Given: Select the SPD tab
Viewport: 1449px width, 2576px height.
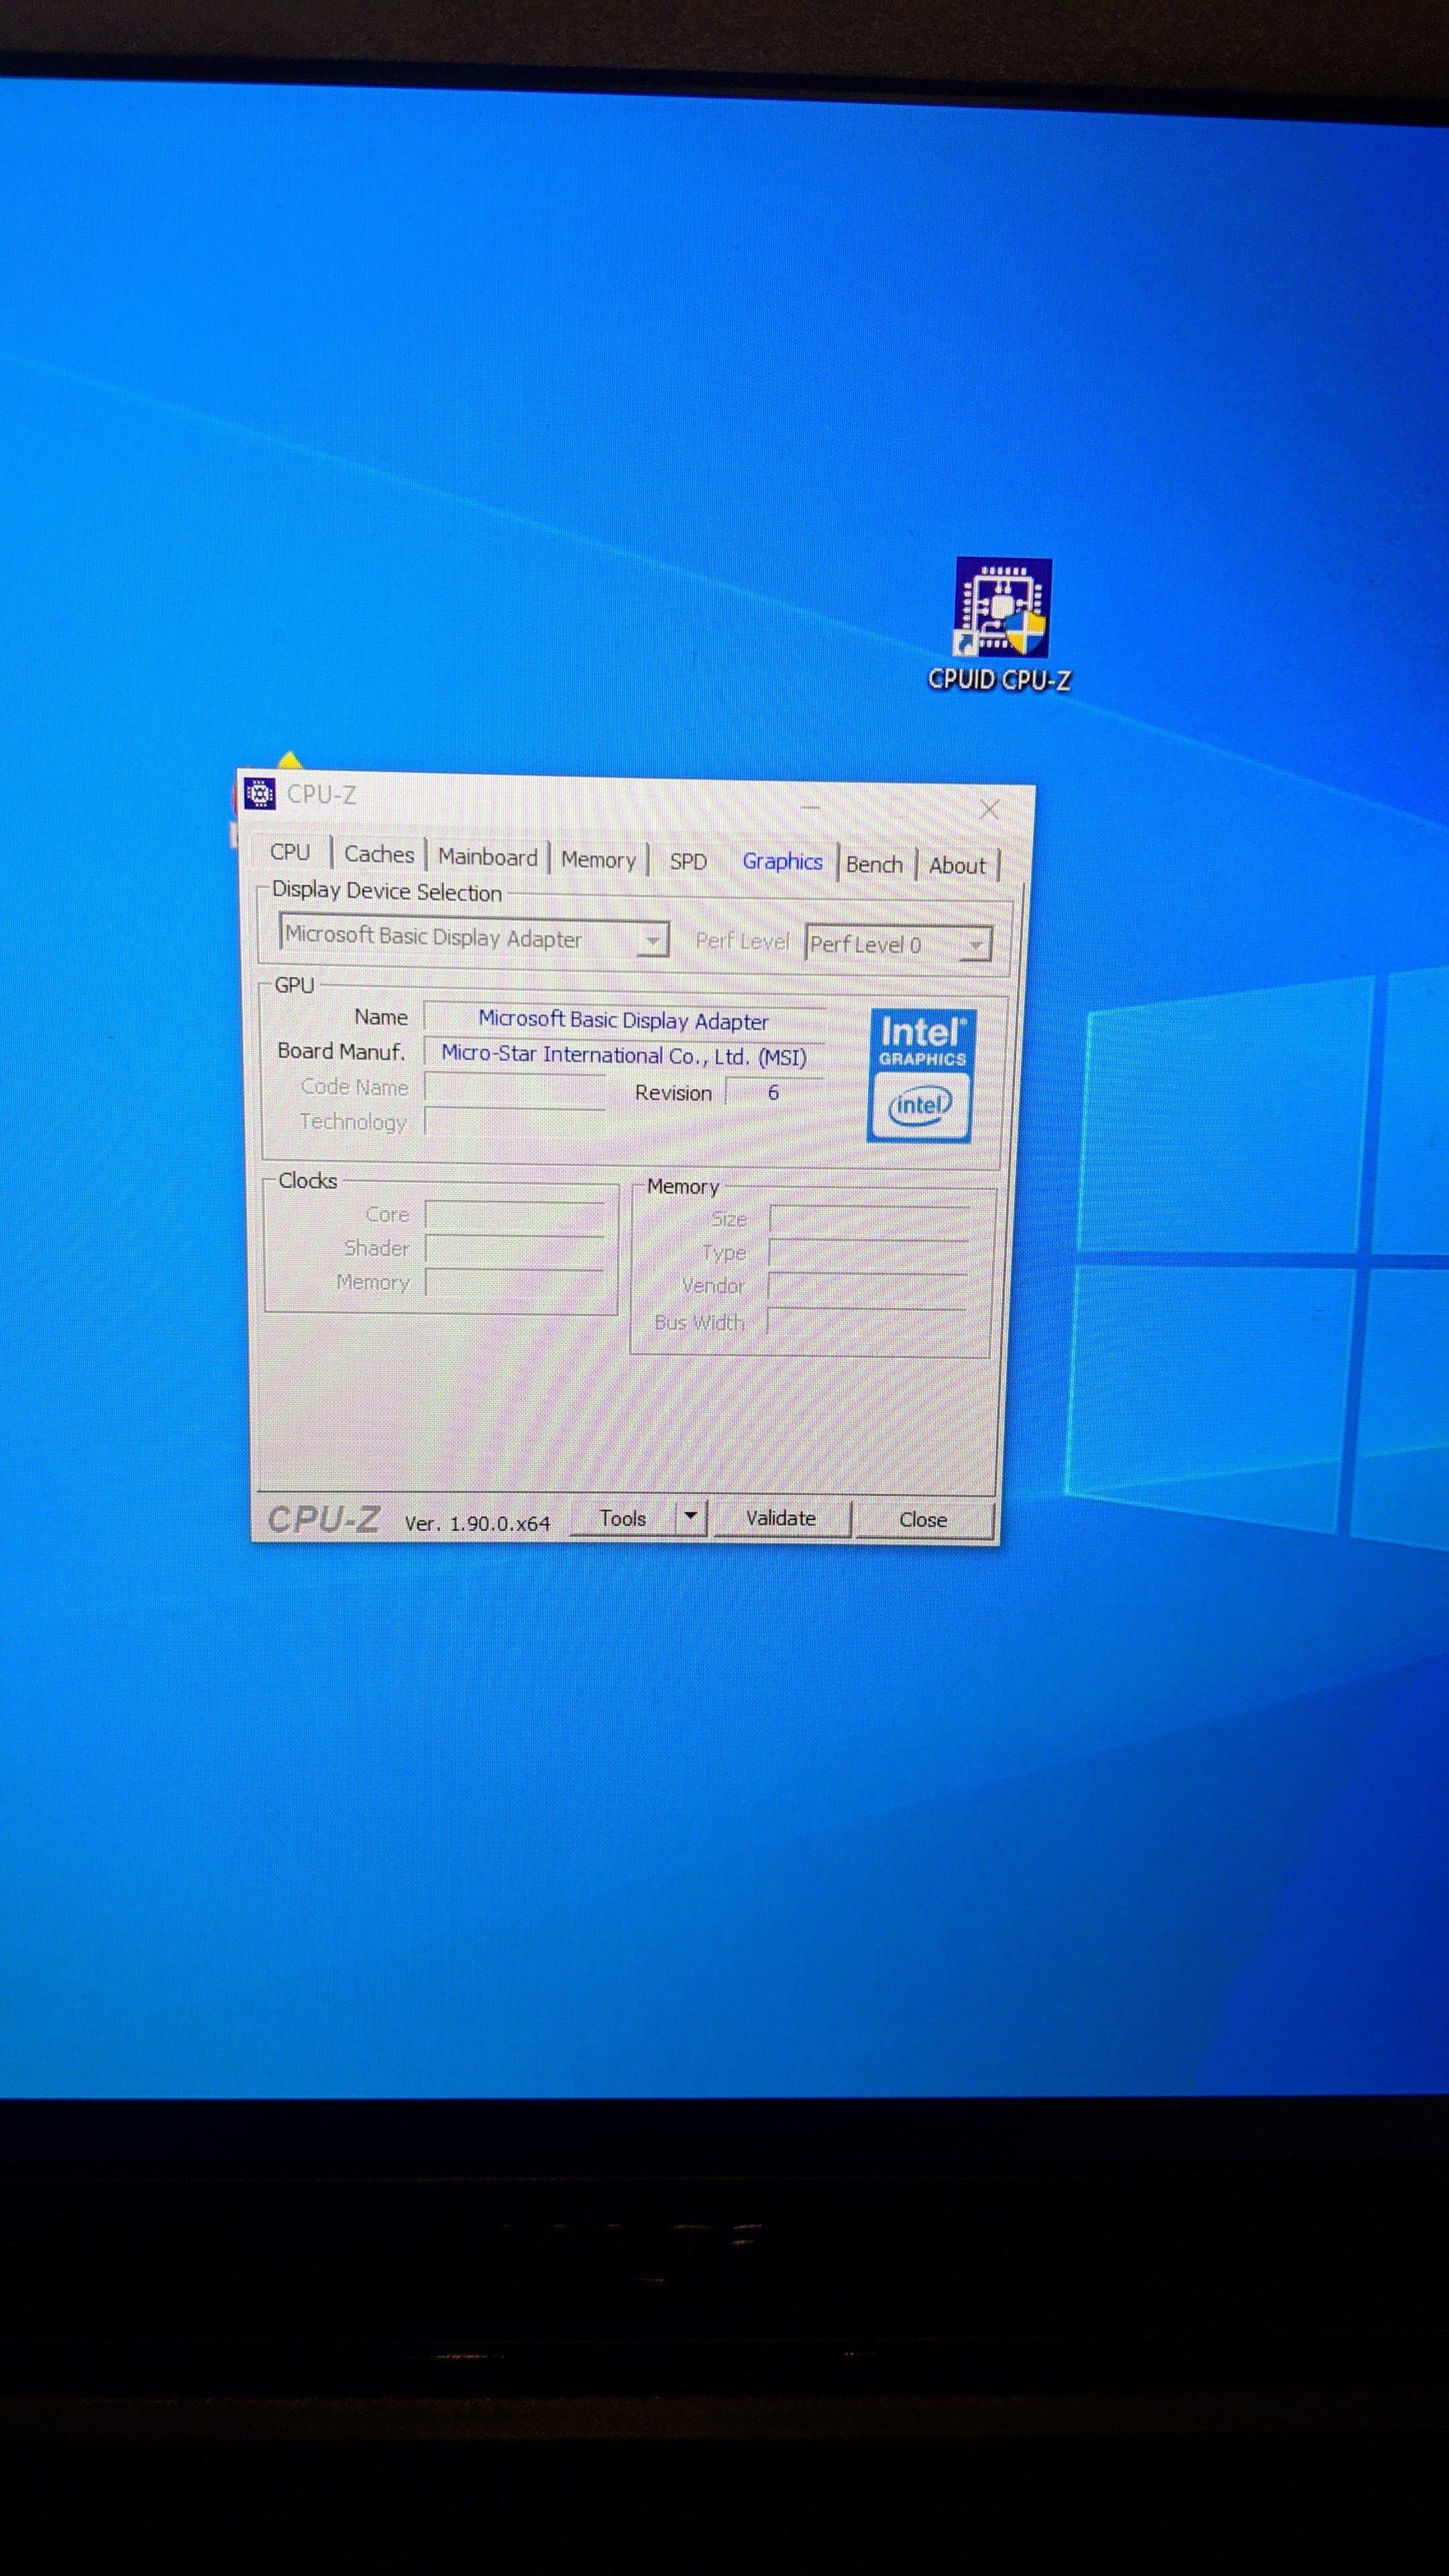Looking at the screenshot, I should pyautogui.click(x=688, y=862).
